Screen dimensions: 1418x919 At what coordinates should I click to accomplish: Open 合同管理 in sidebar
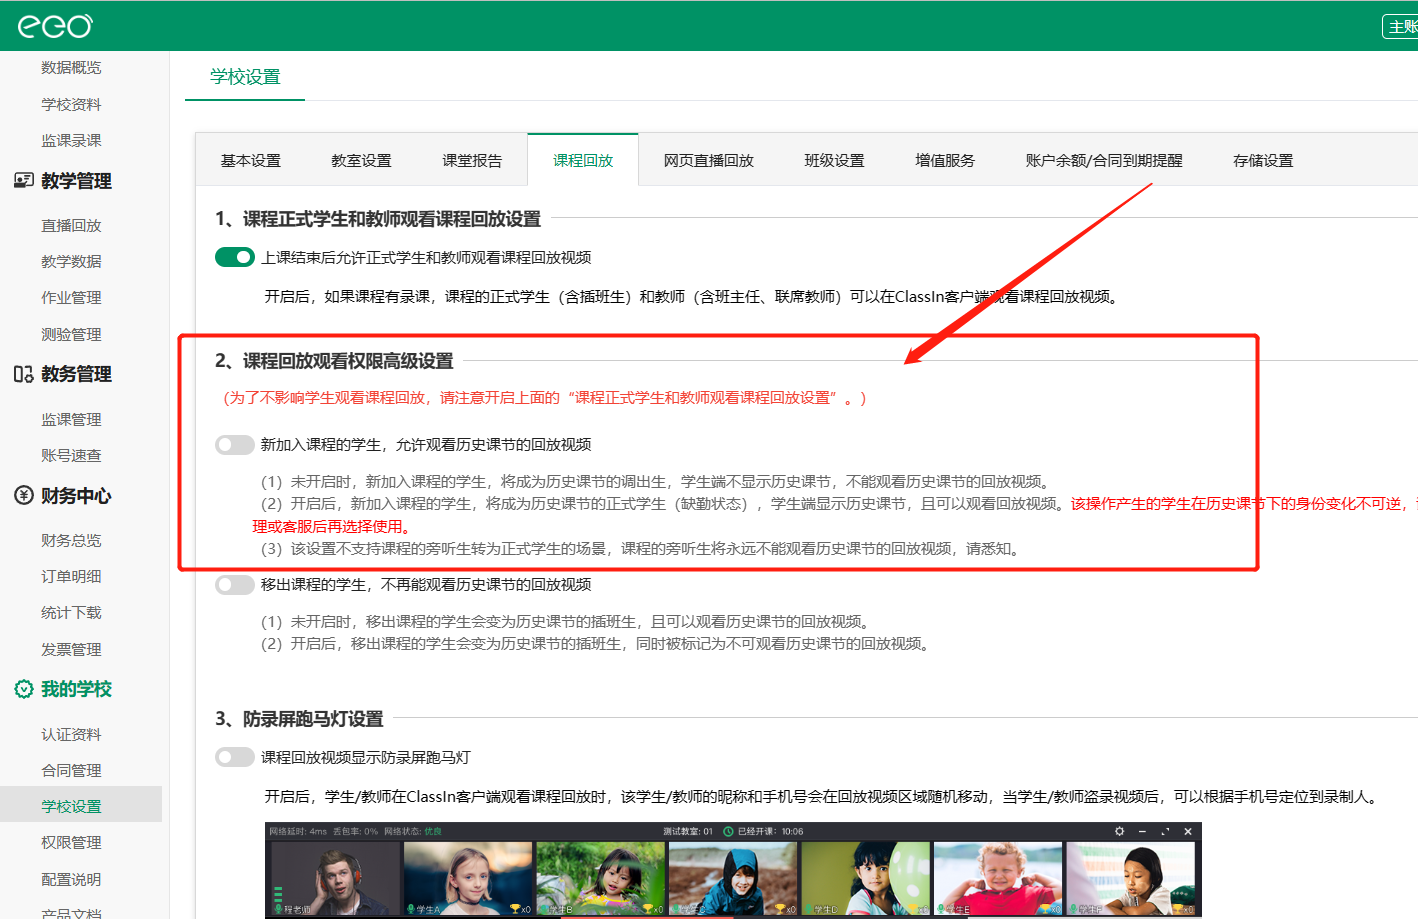tap(71, 770)
